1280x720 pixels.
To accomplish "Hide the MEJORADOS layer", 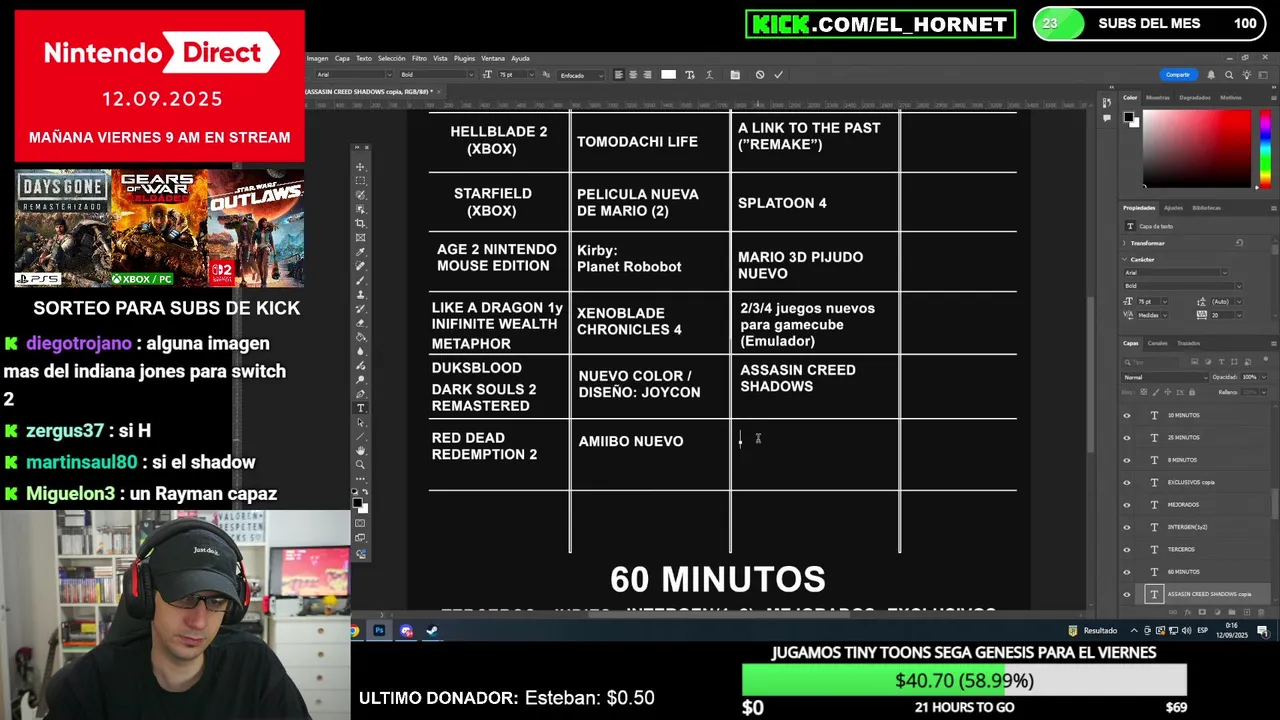I will pos(1127,504).
